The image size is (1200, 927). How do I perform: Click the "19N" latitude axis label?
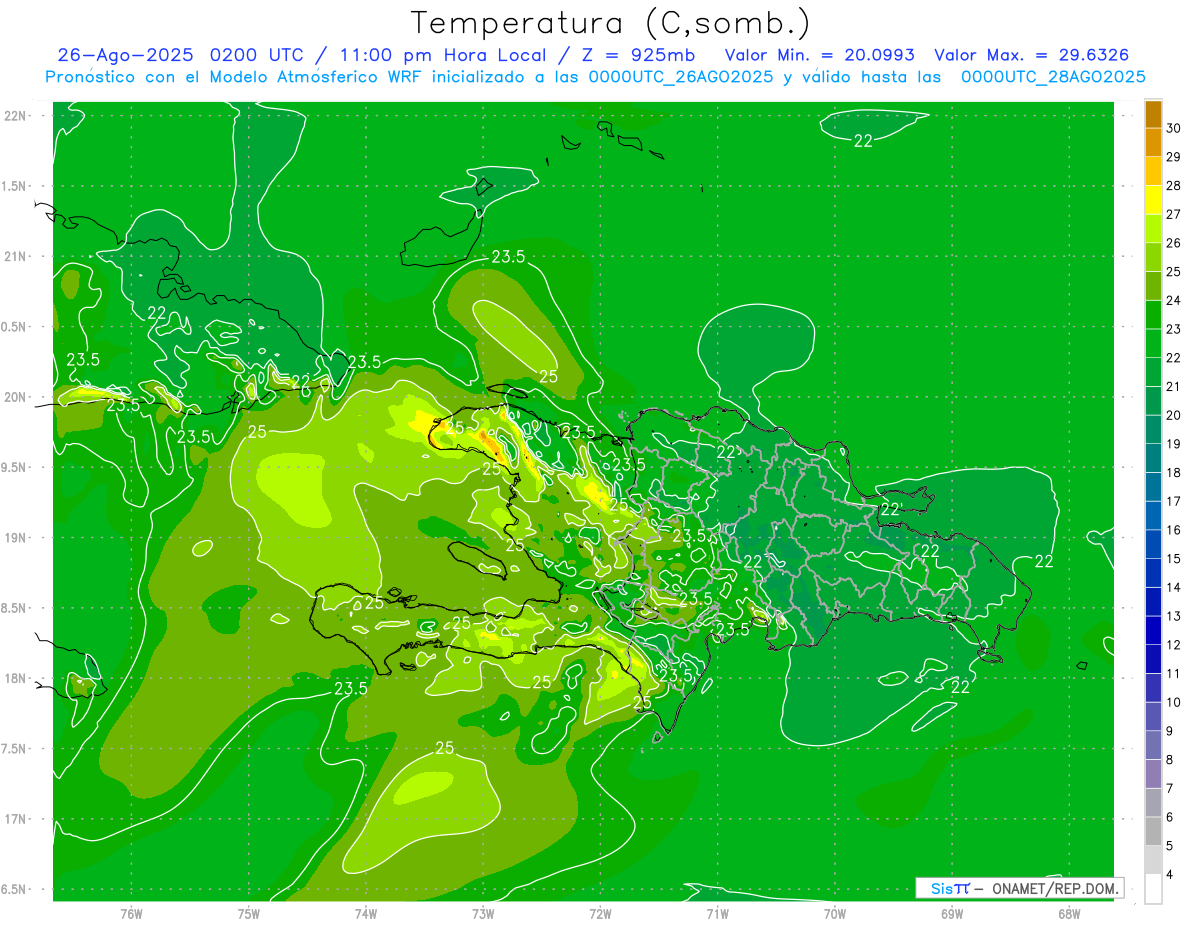[x=17, y=538]
